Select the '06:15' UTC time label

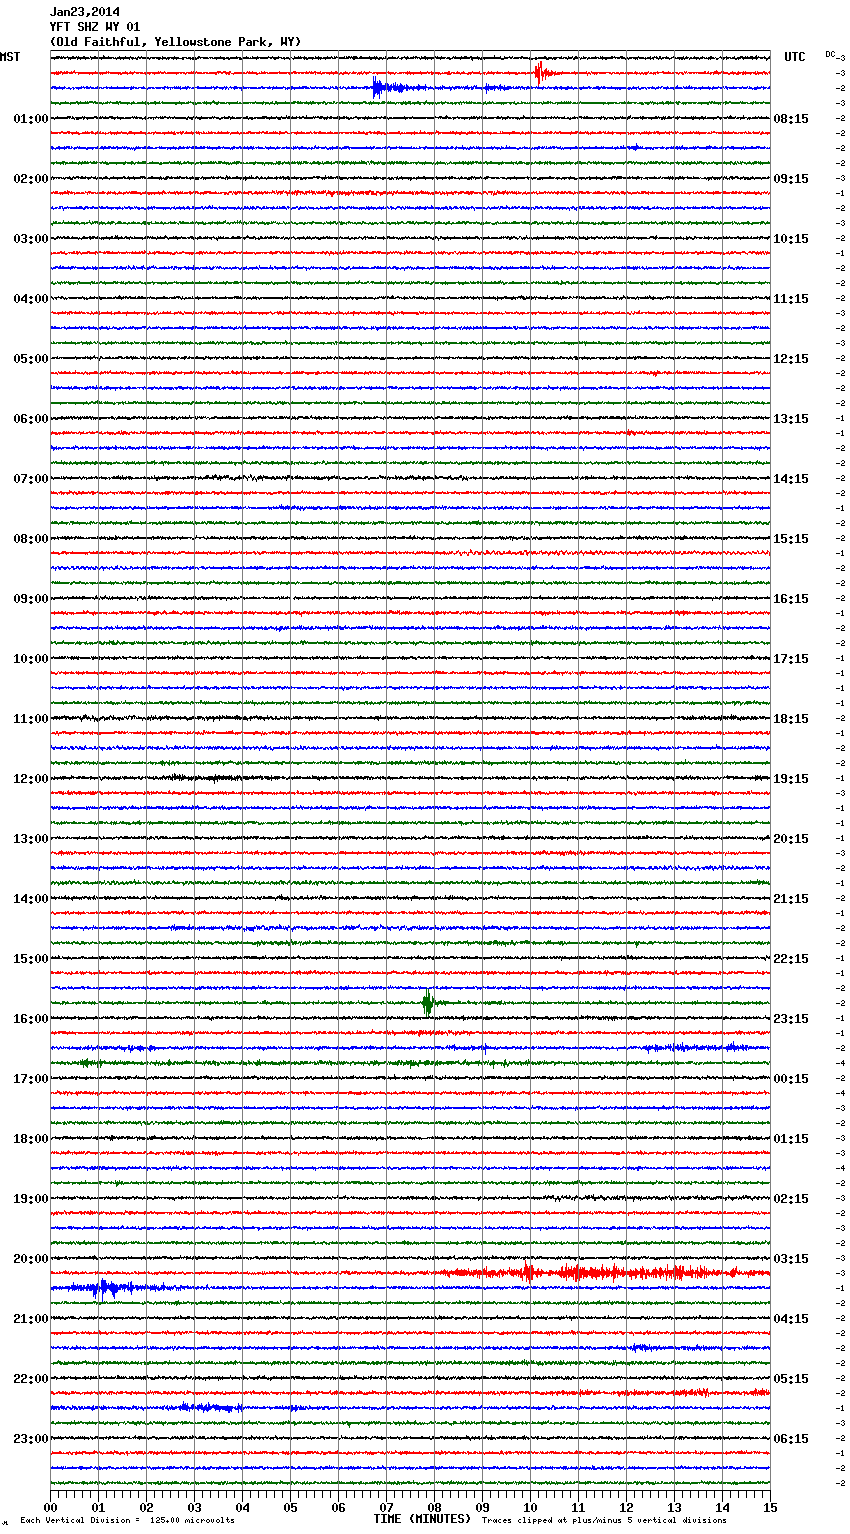coord(791,1439)
